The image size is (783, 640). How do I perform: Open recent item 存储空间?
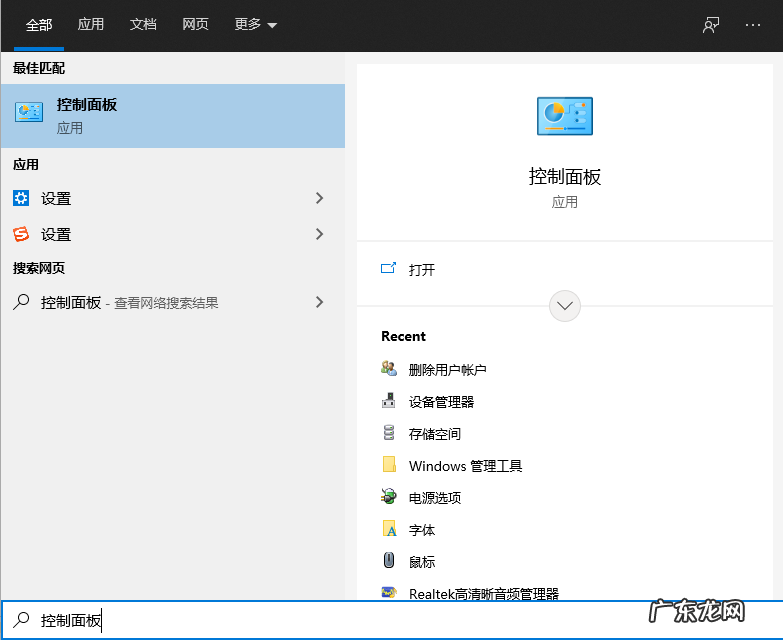(x=435, y=434)
